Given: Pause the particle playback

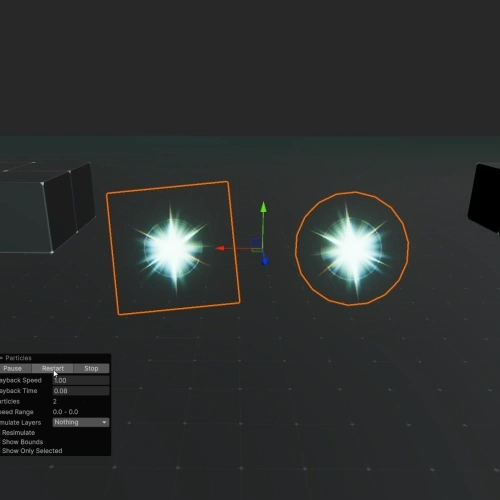Looking at the screenshot, I should pos(13,368).
